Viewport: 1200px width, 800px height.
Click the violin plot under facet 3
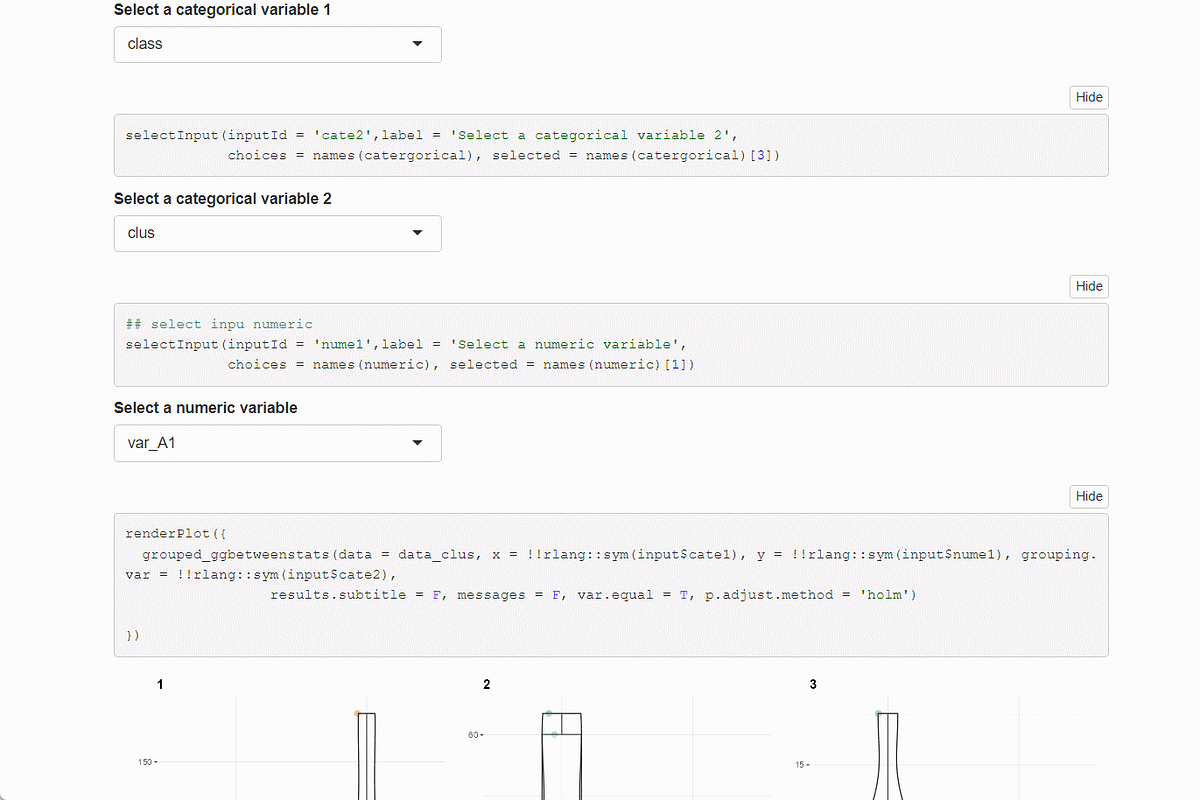coord(888,760)
